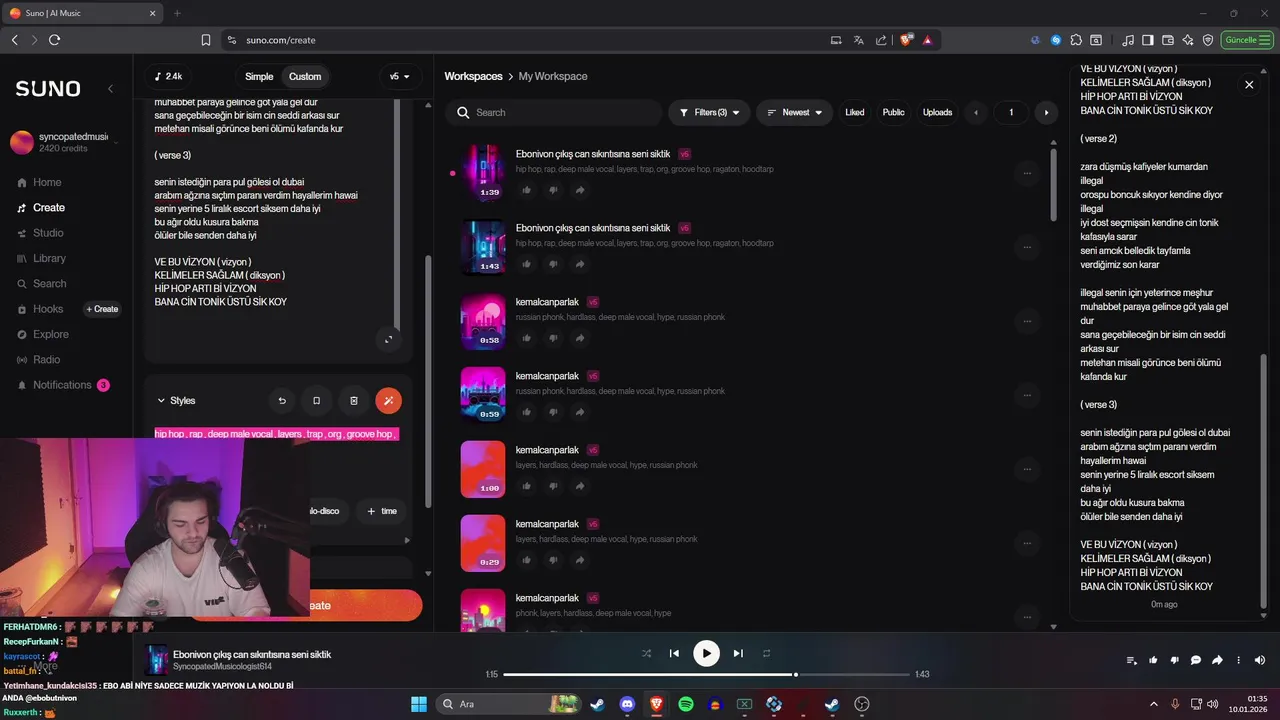This screenshot has width=1280, height=720.
Task: Open the Search item in the sidebar
Action: 42,284
